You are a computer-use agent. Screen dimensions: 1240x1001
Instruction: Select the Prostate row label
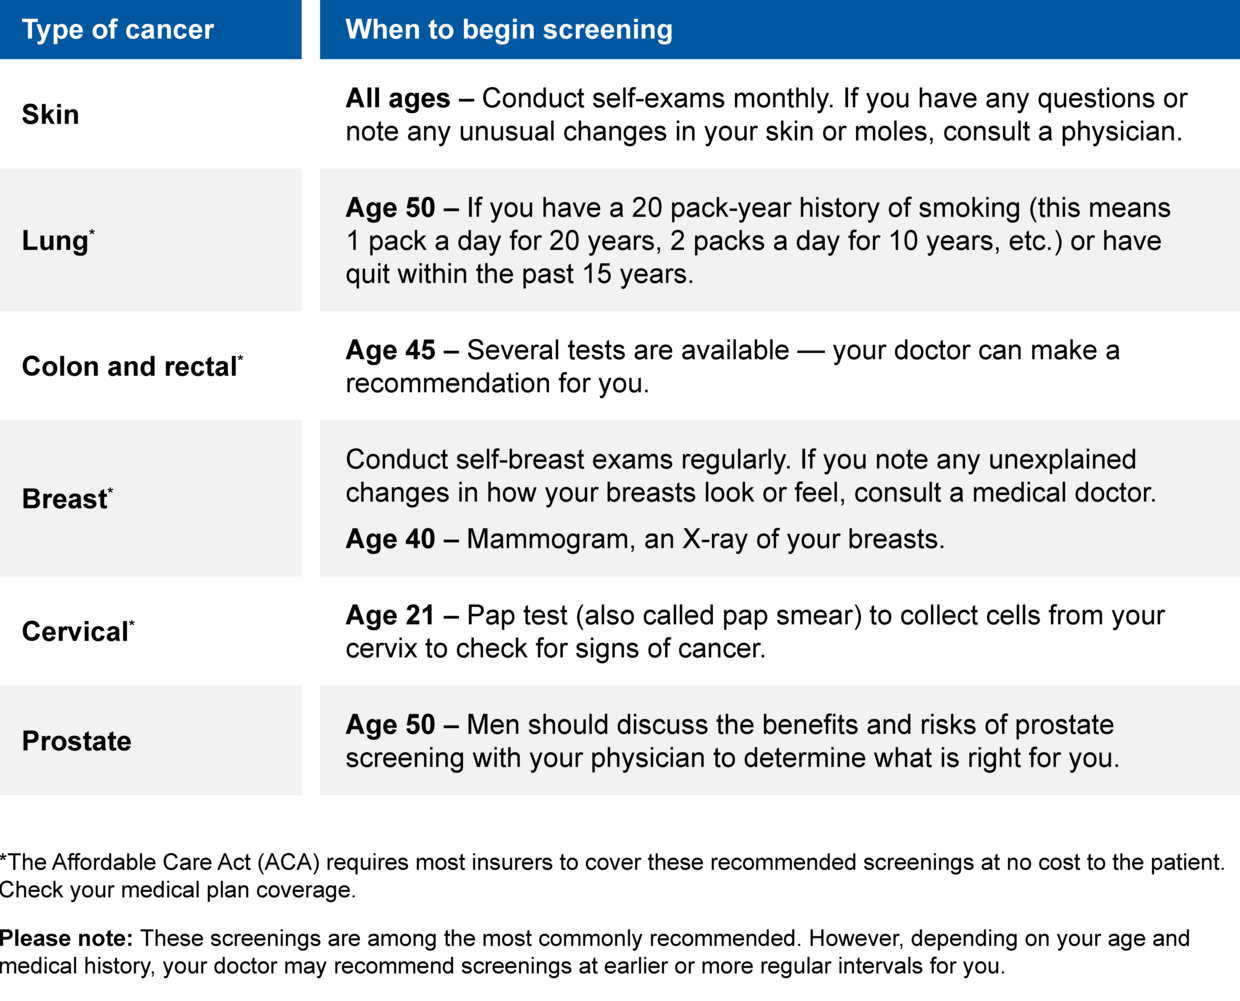coord(77,741)
